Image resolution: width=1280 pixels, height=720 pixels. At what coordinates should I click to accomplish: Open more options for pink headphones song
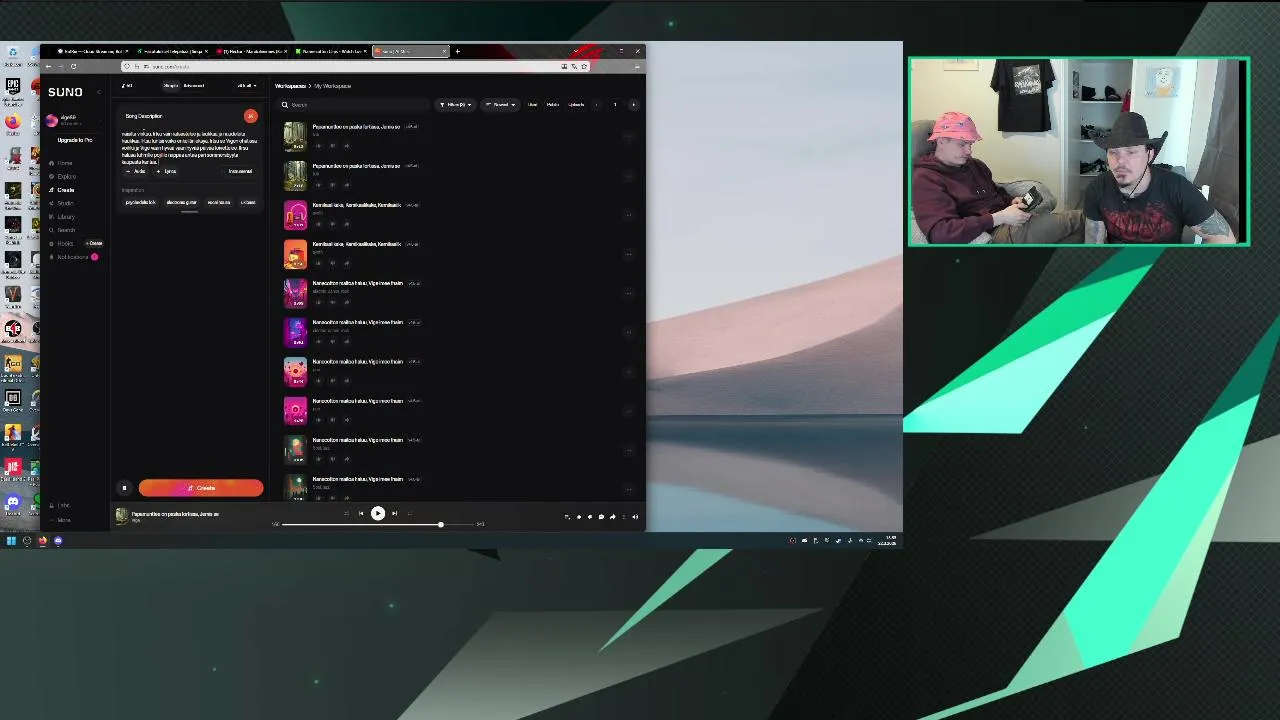[x=628, y=215]
